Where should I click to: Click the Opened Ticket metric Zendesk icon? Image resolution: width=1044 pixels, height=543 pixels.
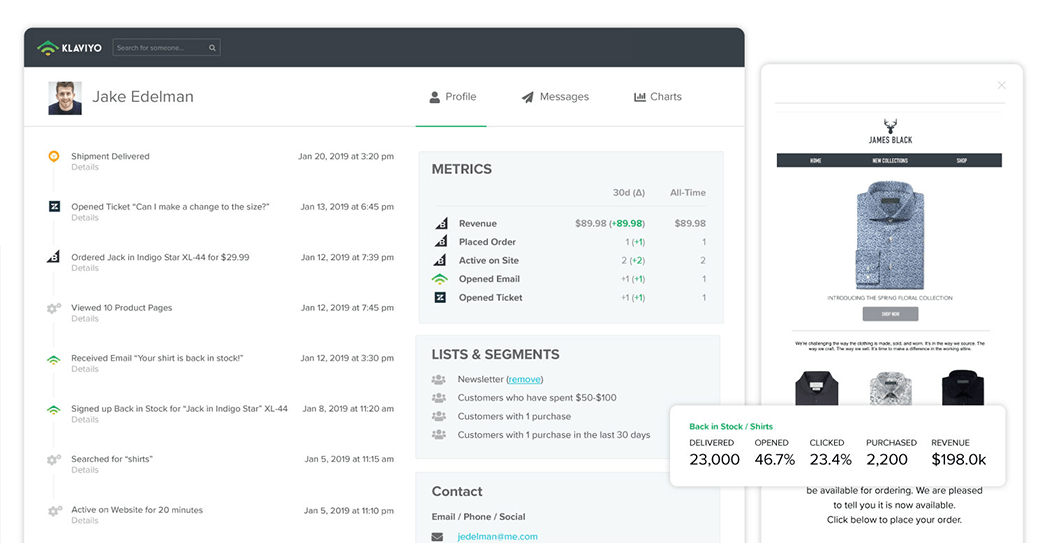440,297
